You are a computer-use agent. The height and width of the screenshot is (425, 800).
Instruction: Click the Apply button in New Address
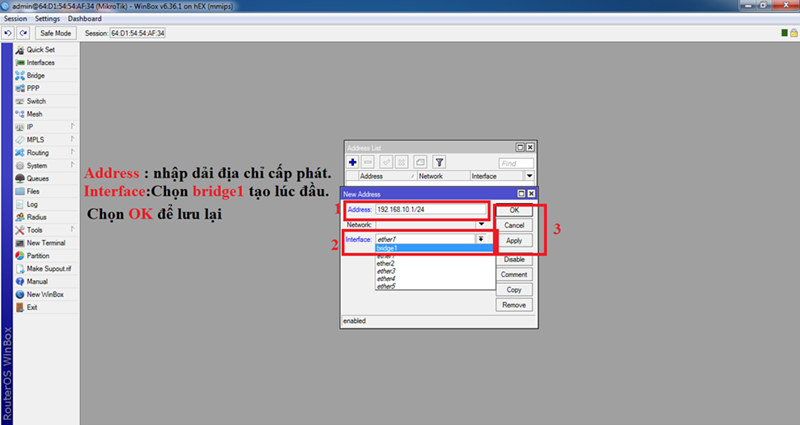[x=514, y=241]
